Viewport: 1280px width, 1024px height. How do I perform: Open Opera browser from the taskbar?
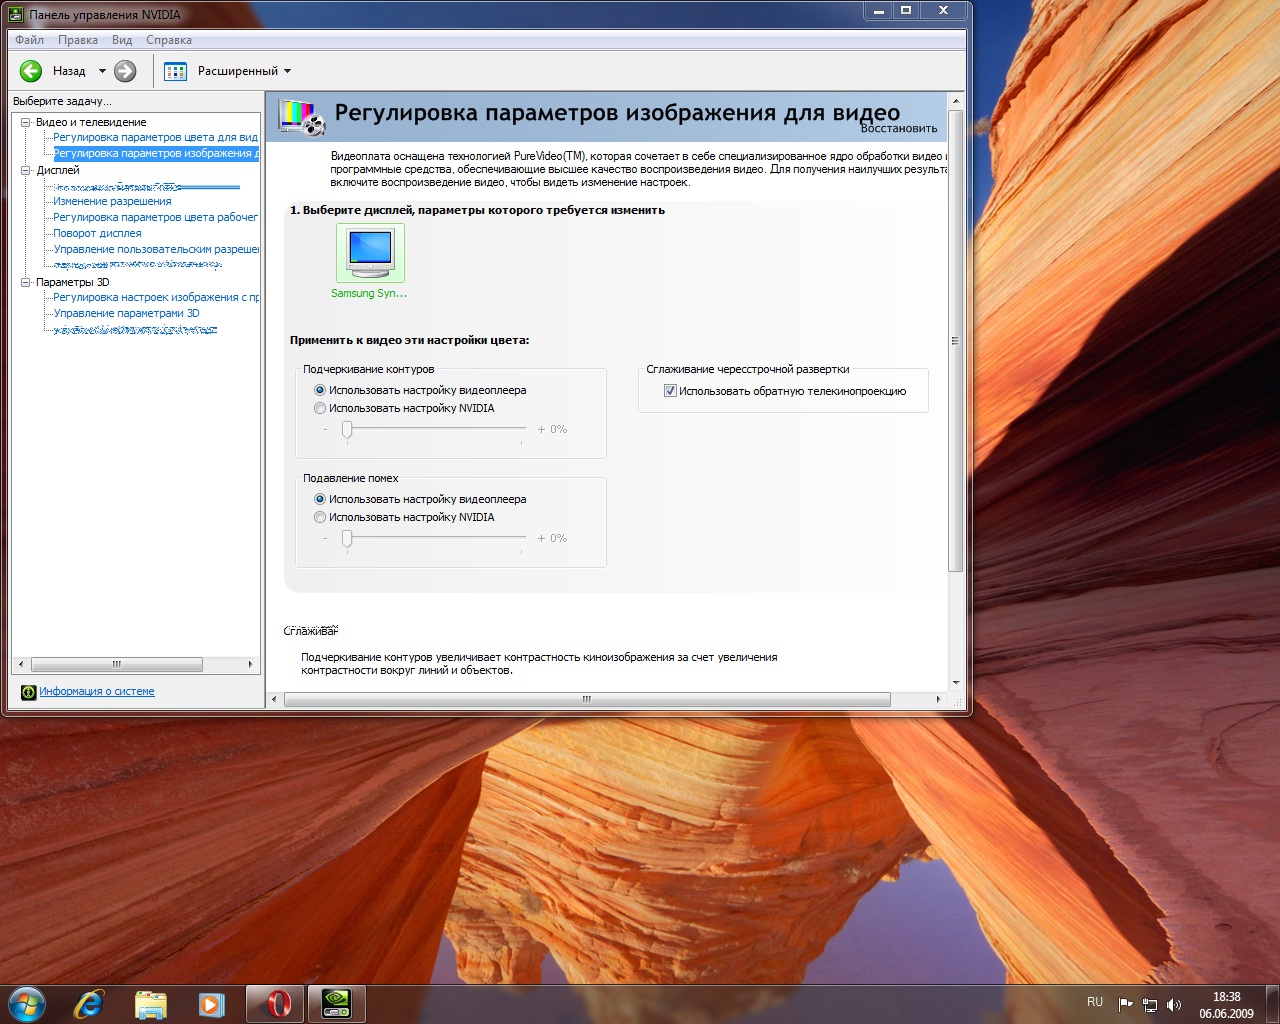click(275, 1003)
